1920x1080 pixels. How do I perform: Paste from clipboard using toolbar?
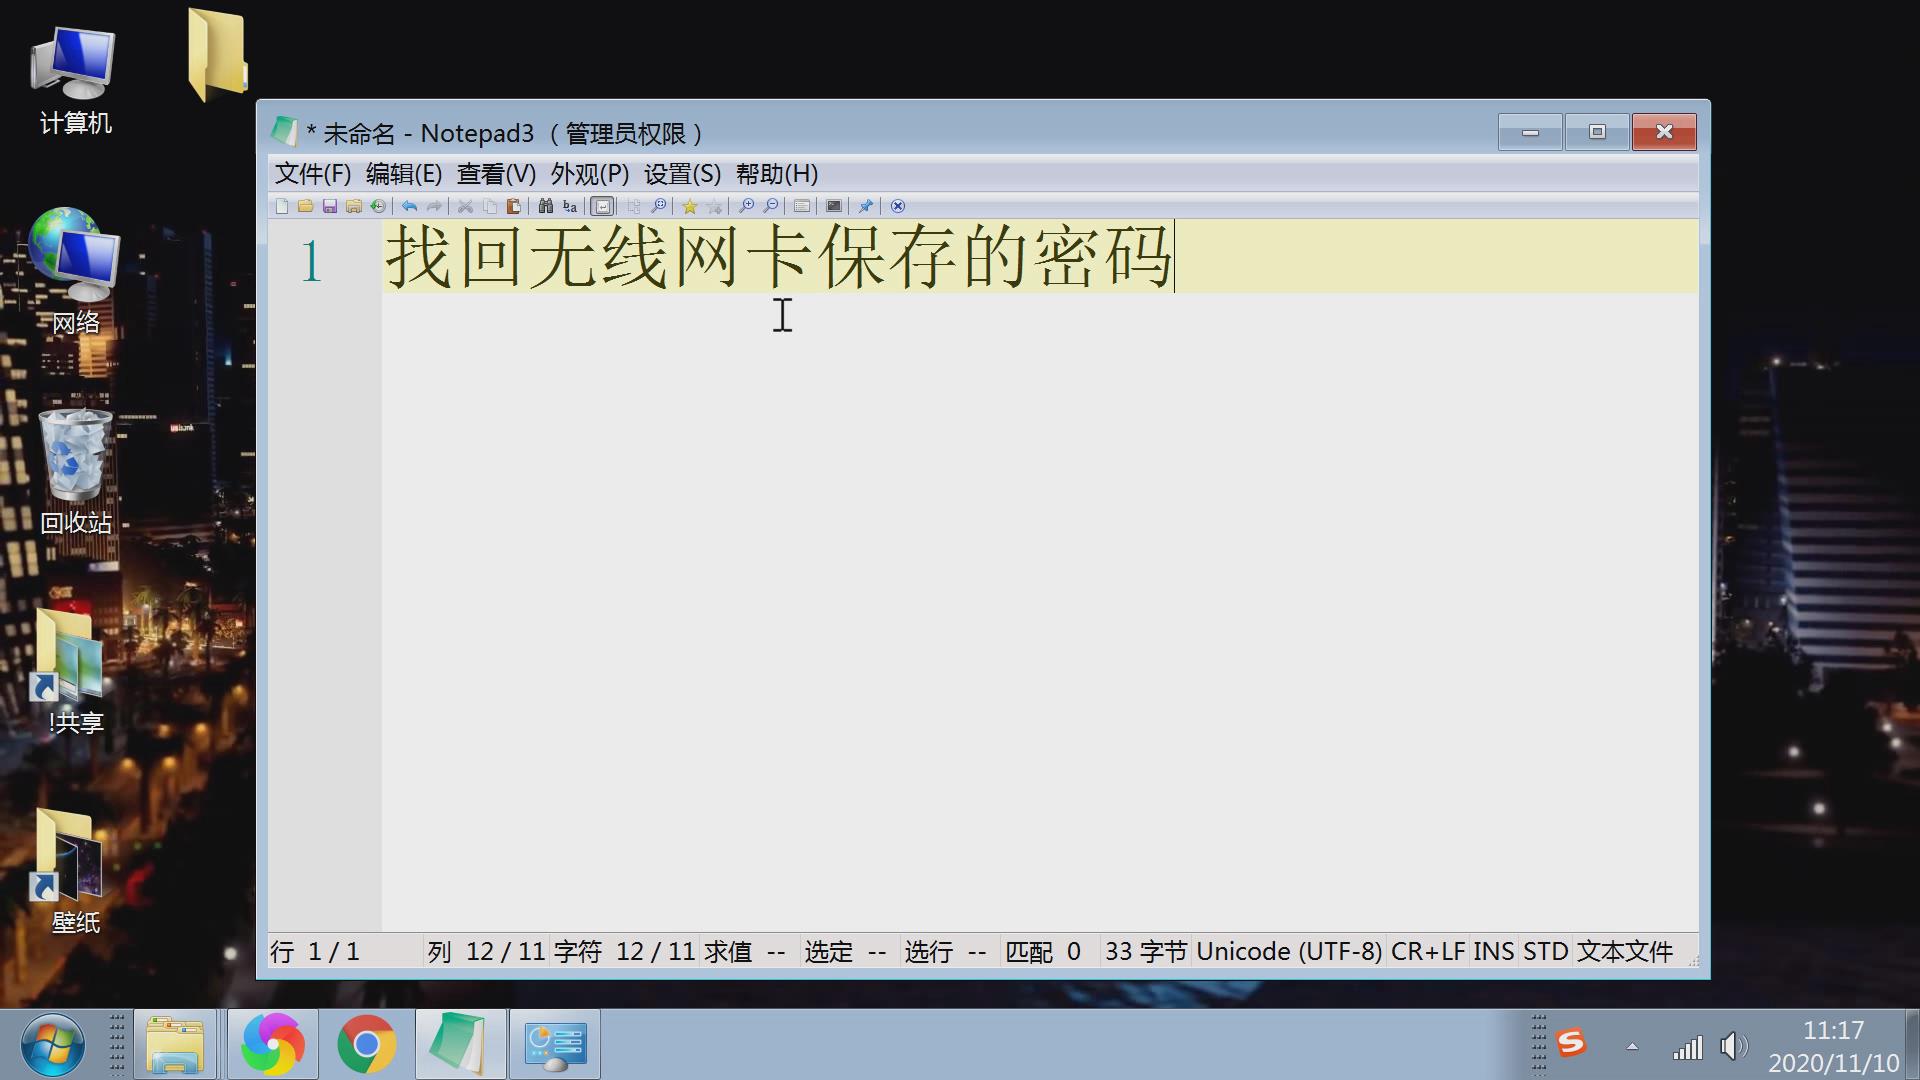(x=513, y=206)
